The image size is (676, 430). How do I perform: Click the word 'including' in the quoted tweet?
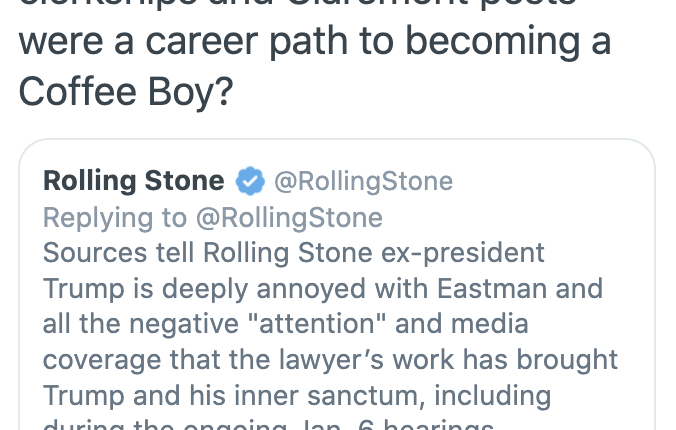point(492,395)
